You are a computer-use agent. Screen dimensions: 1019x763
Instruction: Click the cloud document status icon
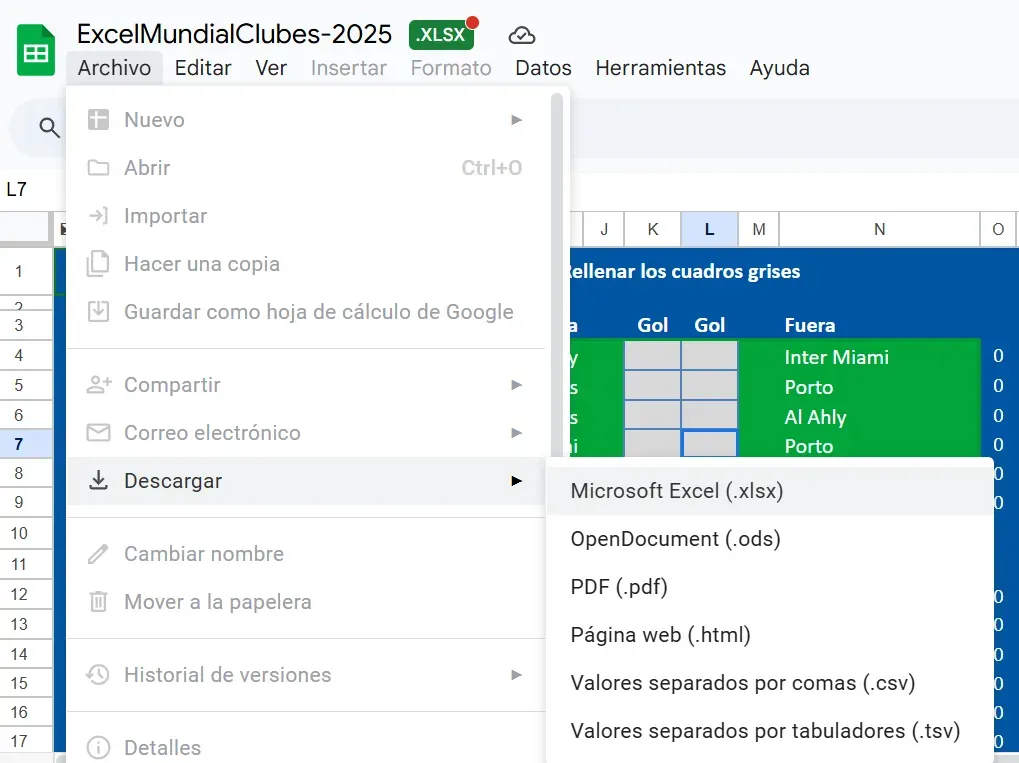coord(521,36)
